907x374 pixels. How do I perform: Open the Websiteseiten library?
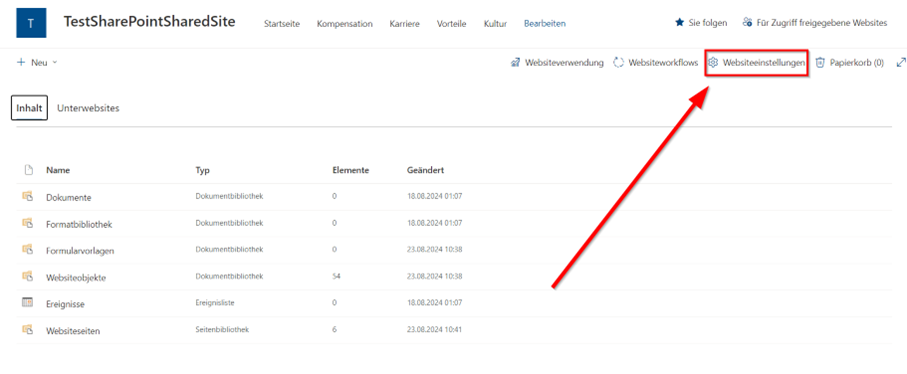click(73, 331)
